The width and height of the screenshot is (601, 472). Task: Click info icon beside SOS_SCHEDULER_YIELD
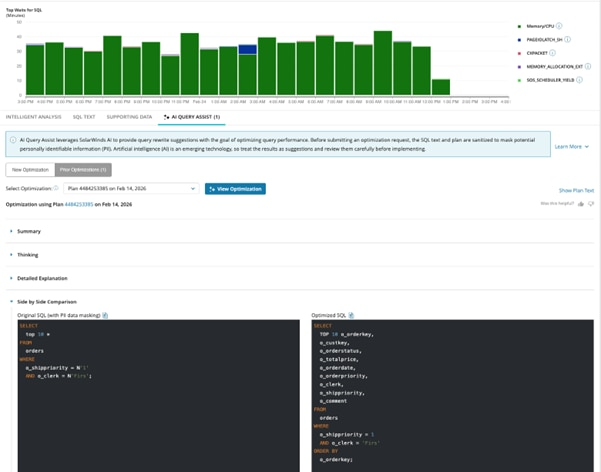[579, 79]
